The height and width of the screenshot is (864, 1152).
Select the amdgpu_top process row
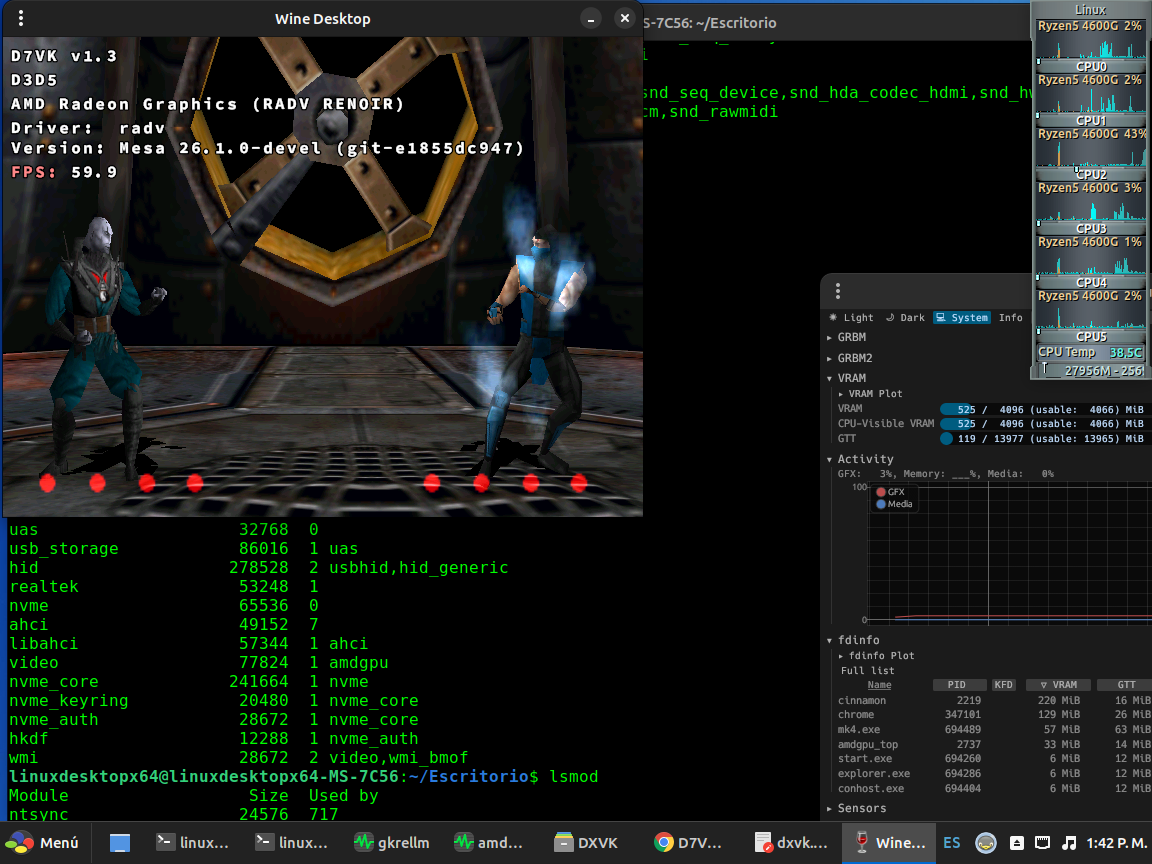[993, 744]
